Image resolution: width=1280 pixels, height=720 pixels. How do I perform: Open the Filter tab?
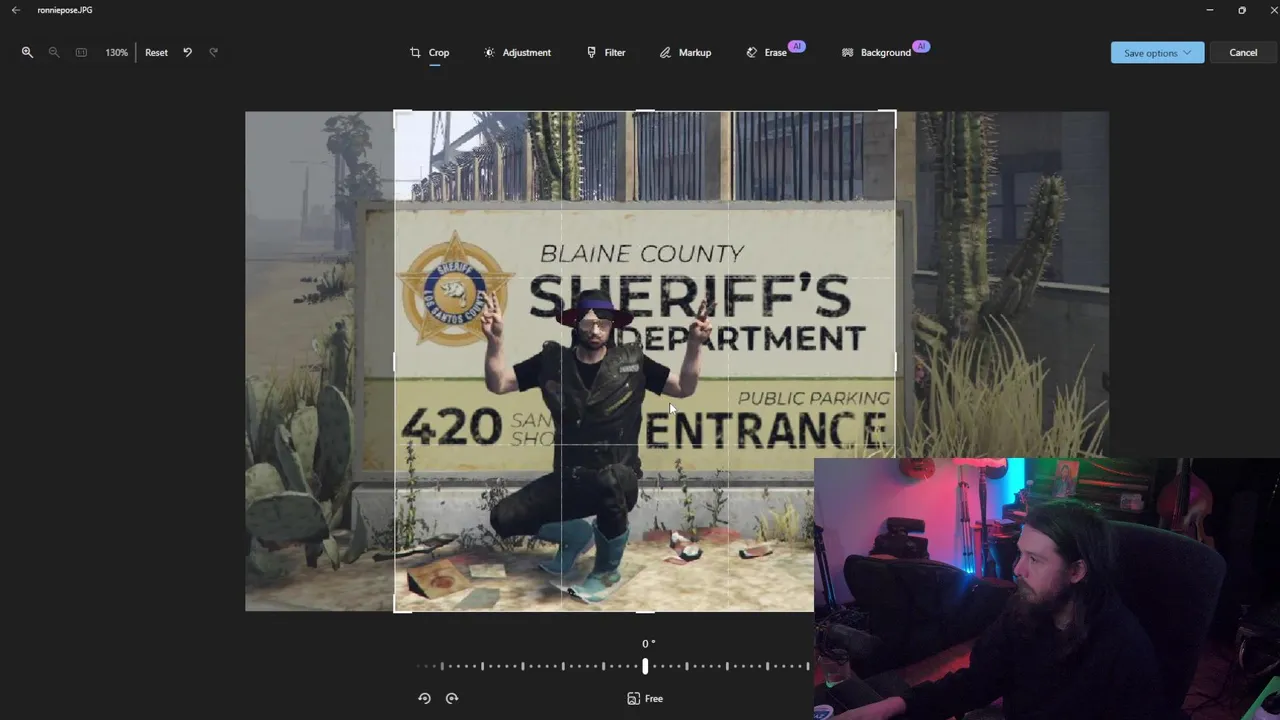606,52
